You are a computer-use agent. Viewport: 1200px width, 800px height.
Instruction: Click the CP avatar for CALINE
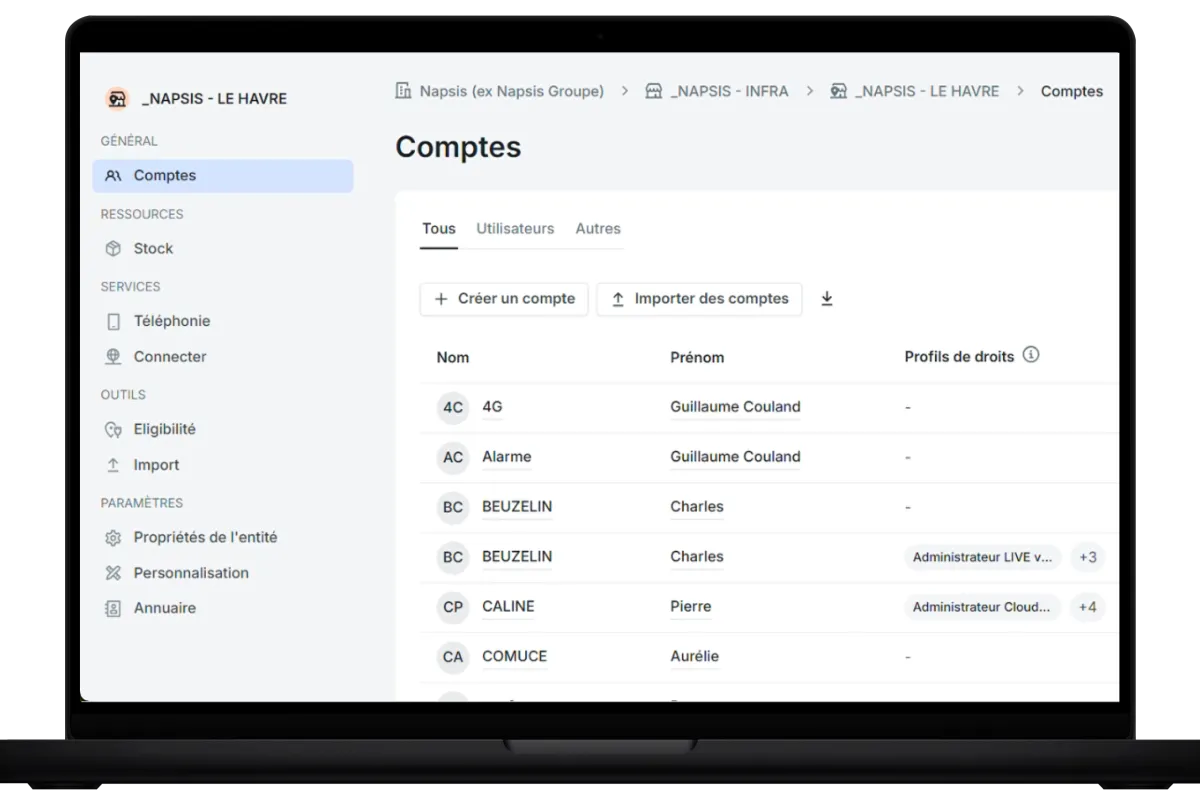point(453,608)
